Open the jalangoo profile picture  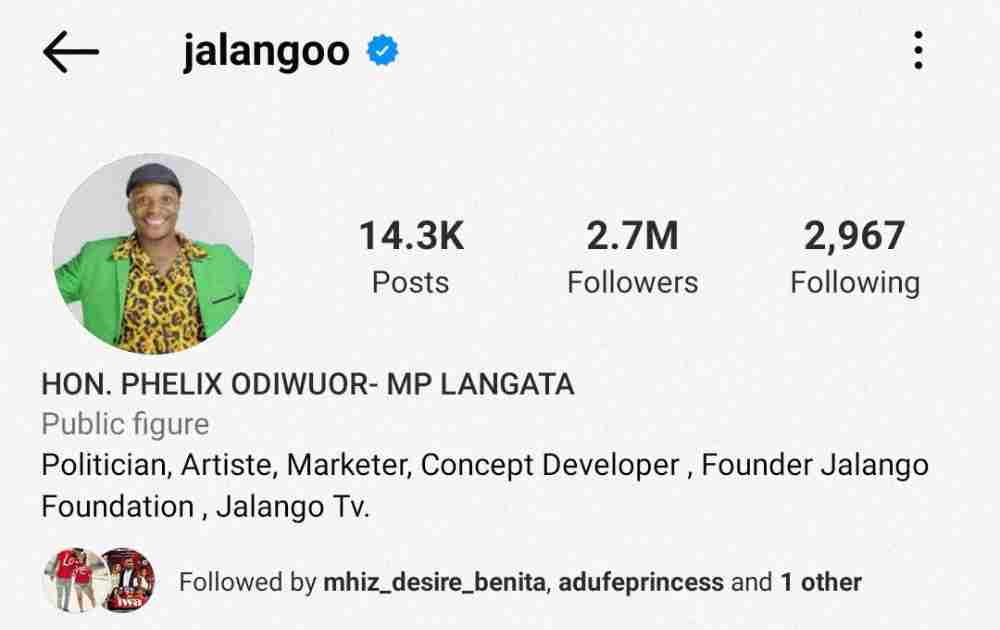pos(153,253)
